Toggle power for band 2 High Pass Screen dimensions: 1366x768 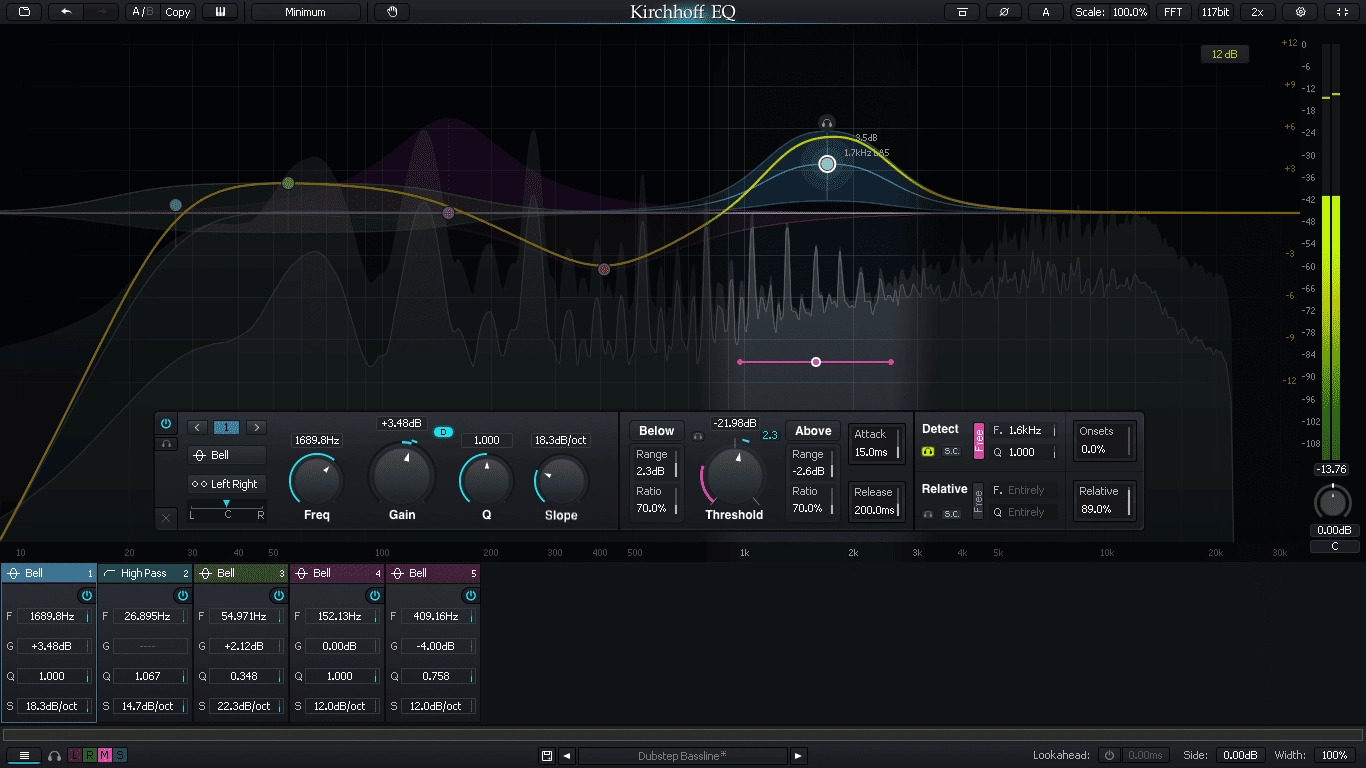[182, 595]
